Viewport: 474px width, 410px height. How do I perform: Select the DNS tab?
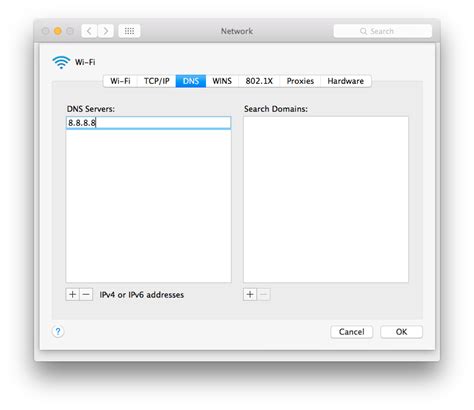pyautogui.click(x=191, y=81)
